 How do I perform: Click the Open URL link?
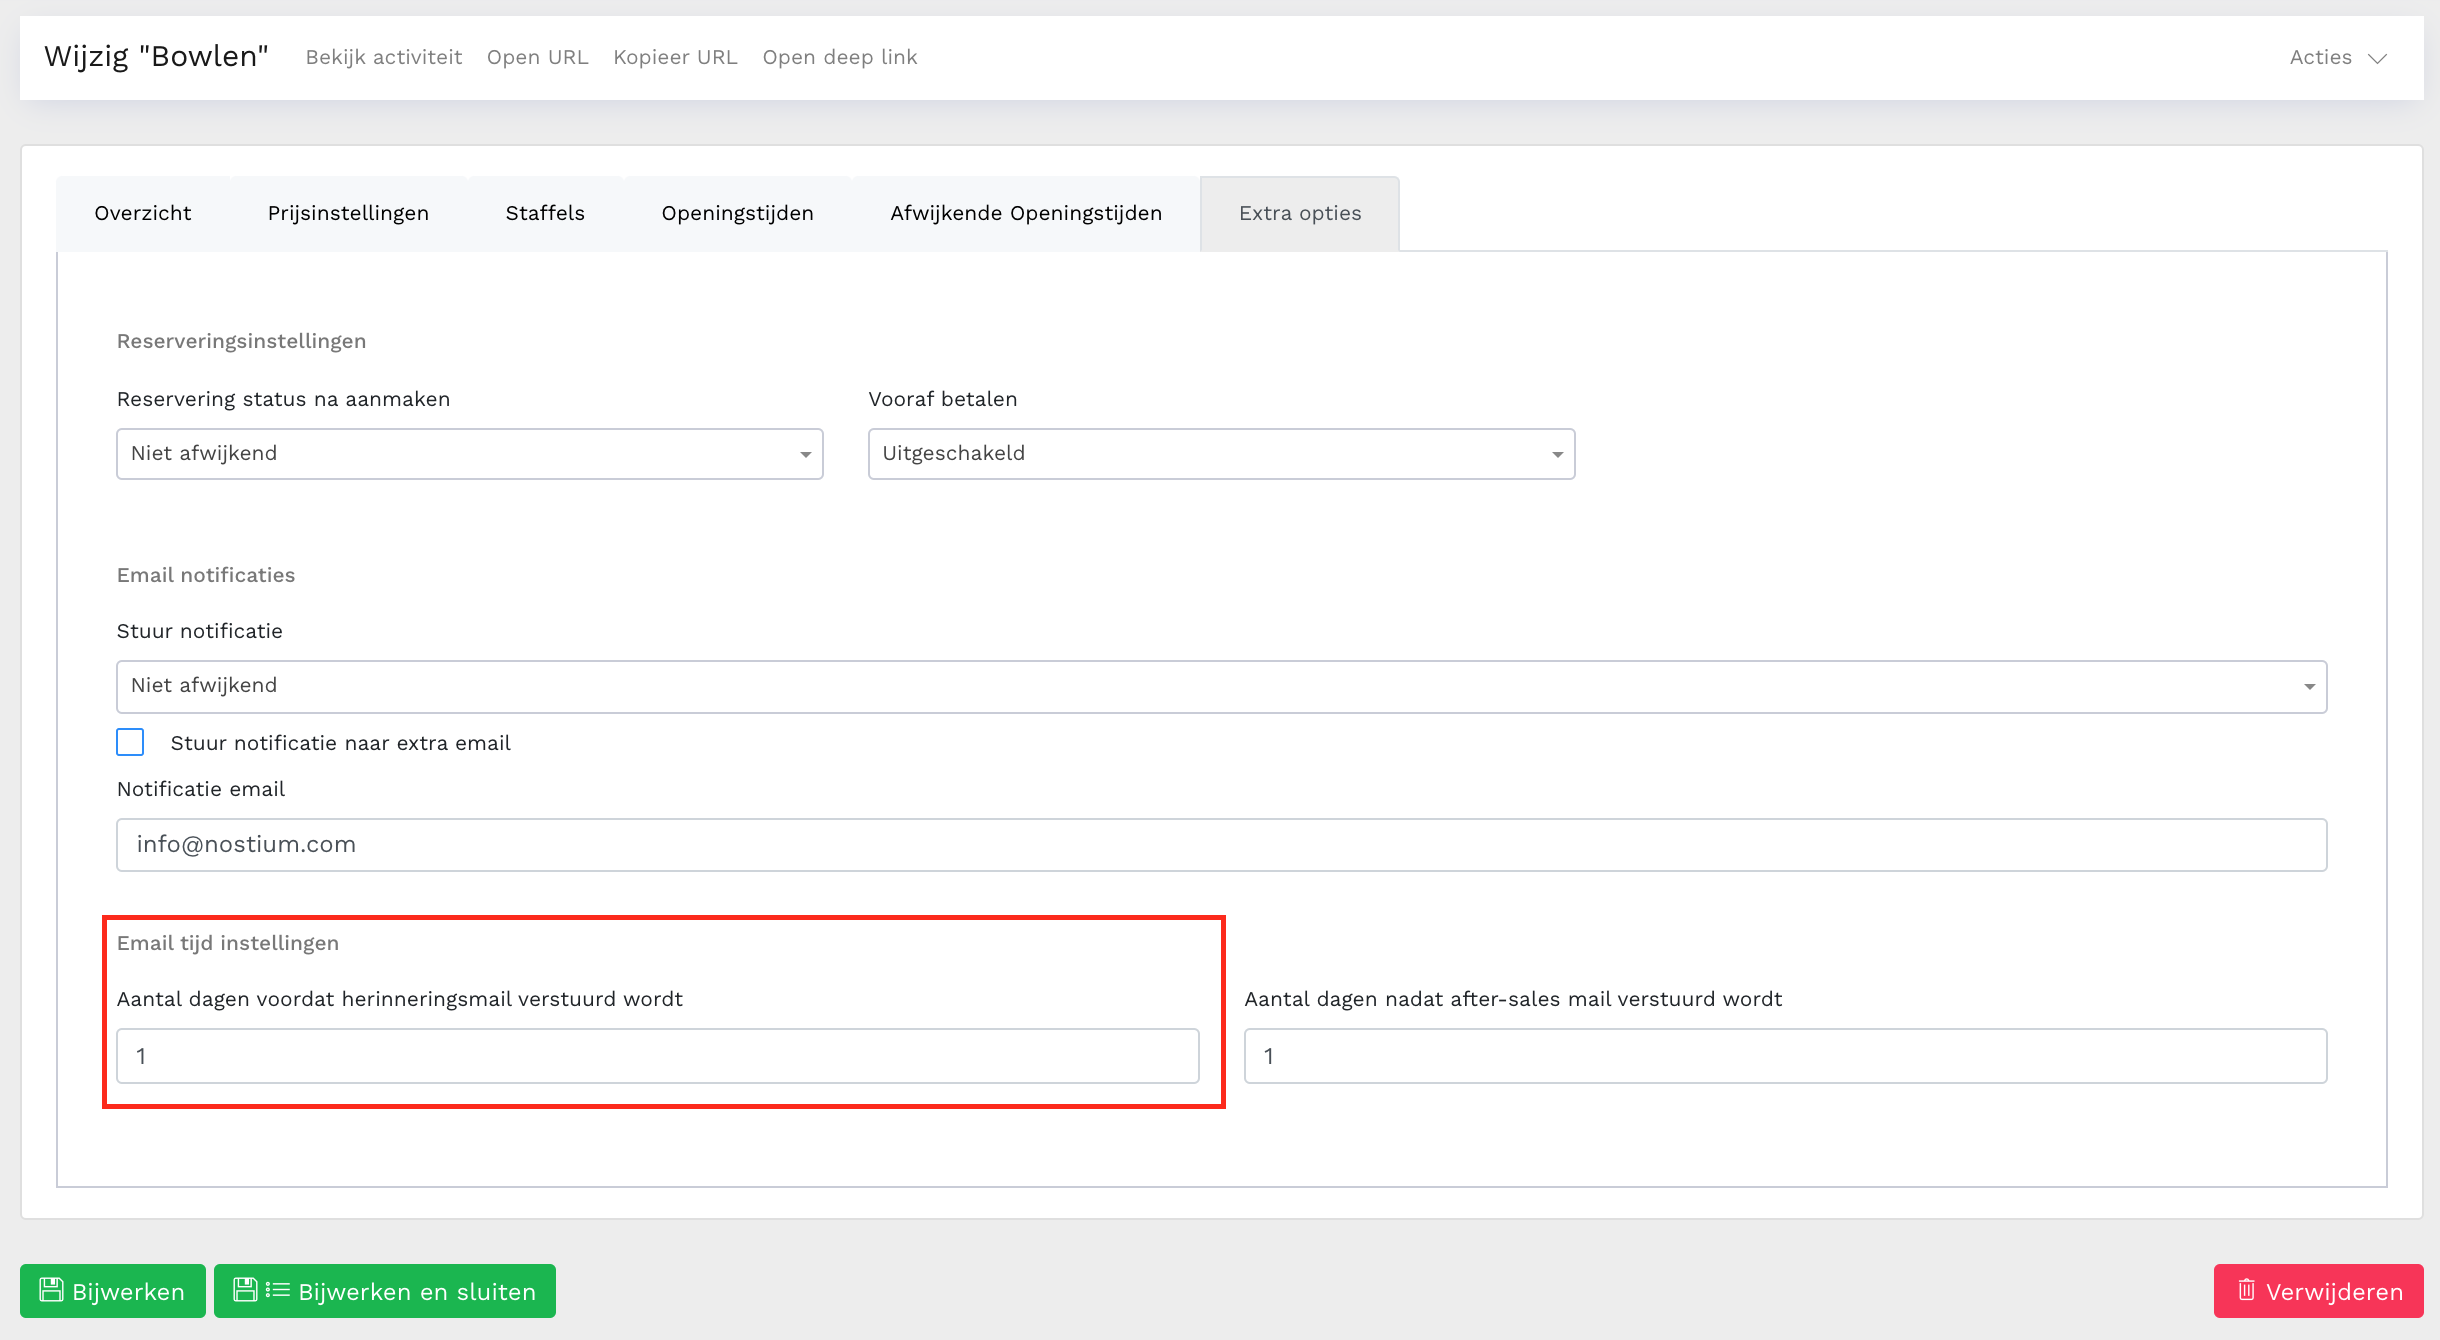point(537,57)
